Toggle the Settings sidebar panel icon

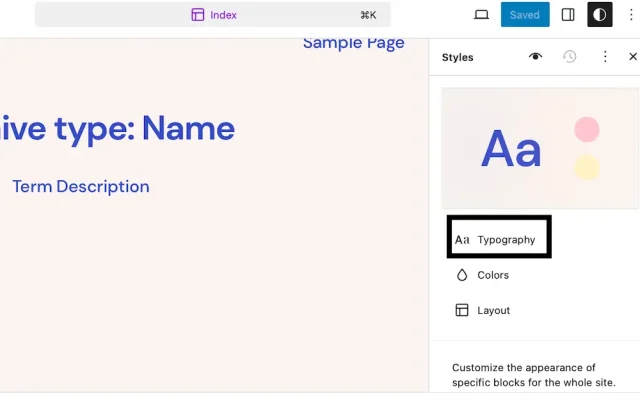pos(568,15)
